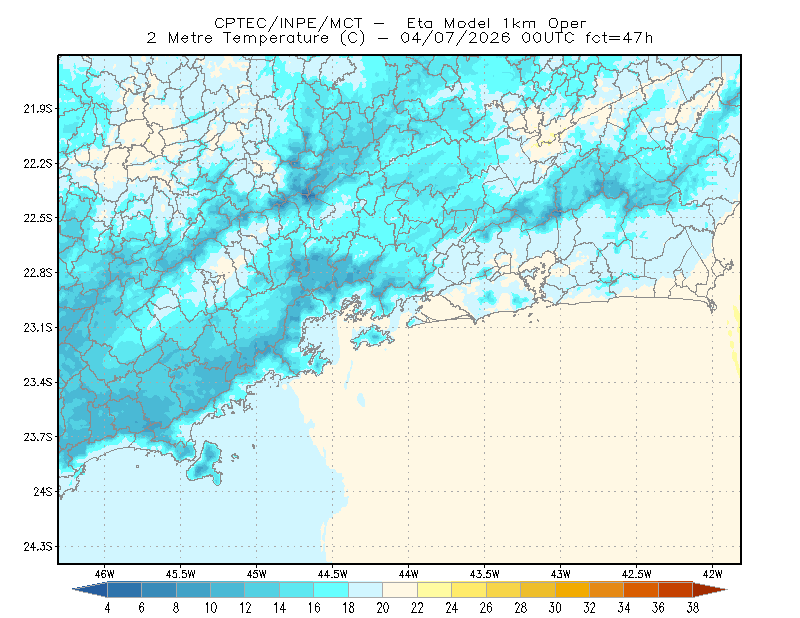Click the pale blue legend swatch between 18 and 20
This screenshot has width=800, height=618.
point(366,590)
